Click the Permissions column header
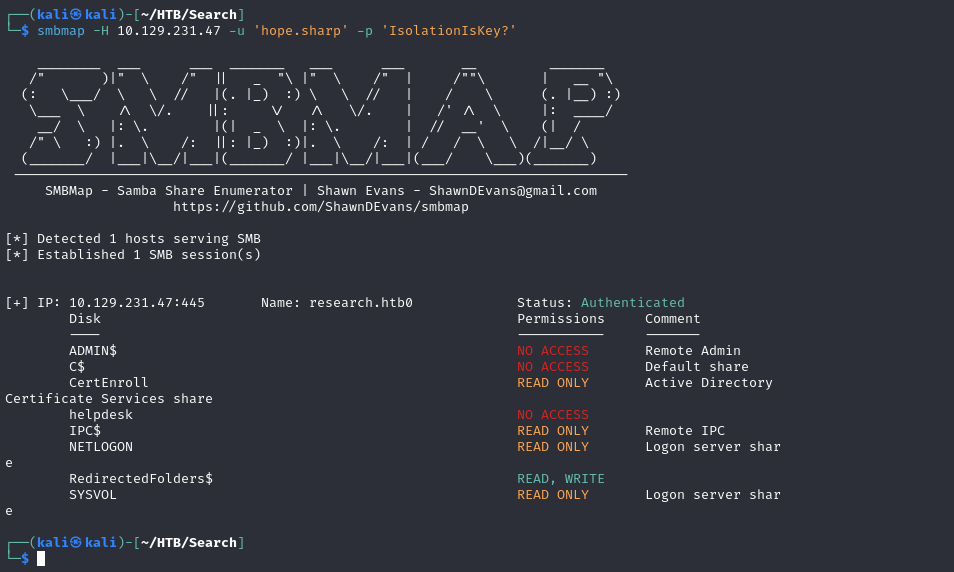Viewport: 954px width, 572px height. (x=561, y=318)
